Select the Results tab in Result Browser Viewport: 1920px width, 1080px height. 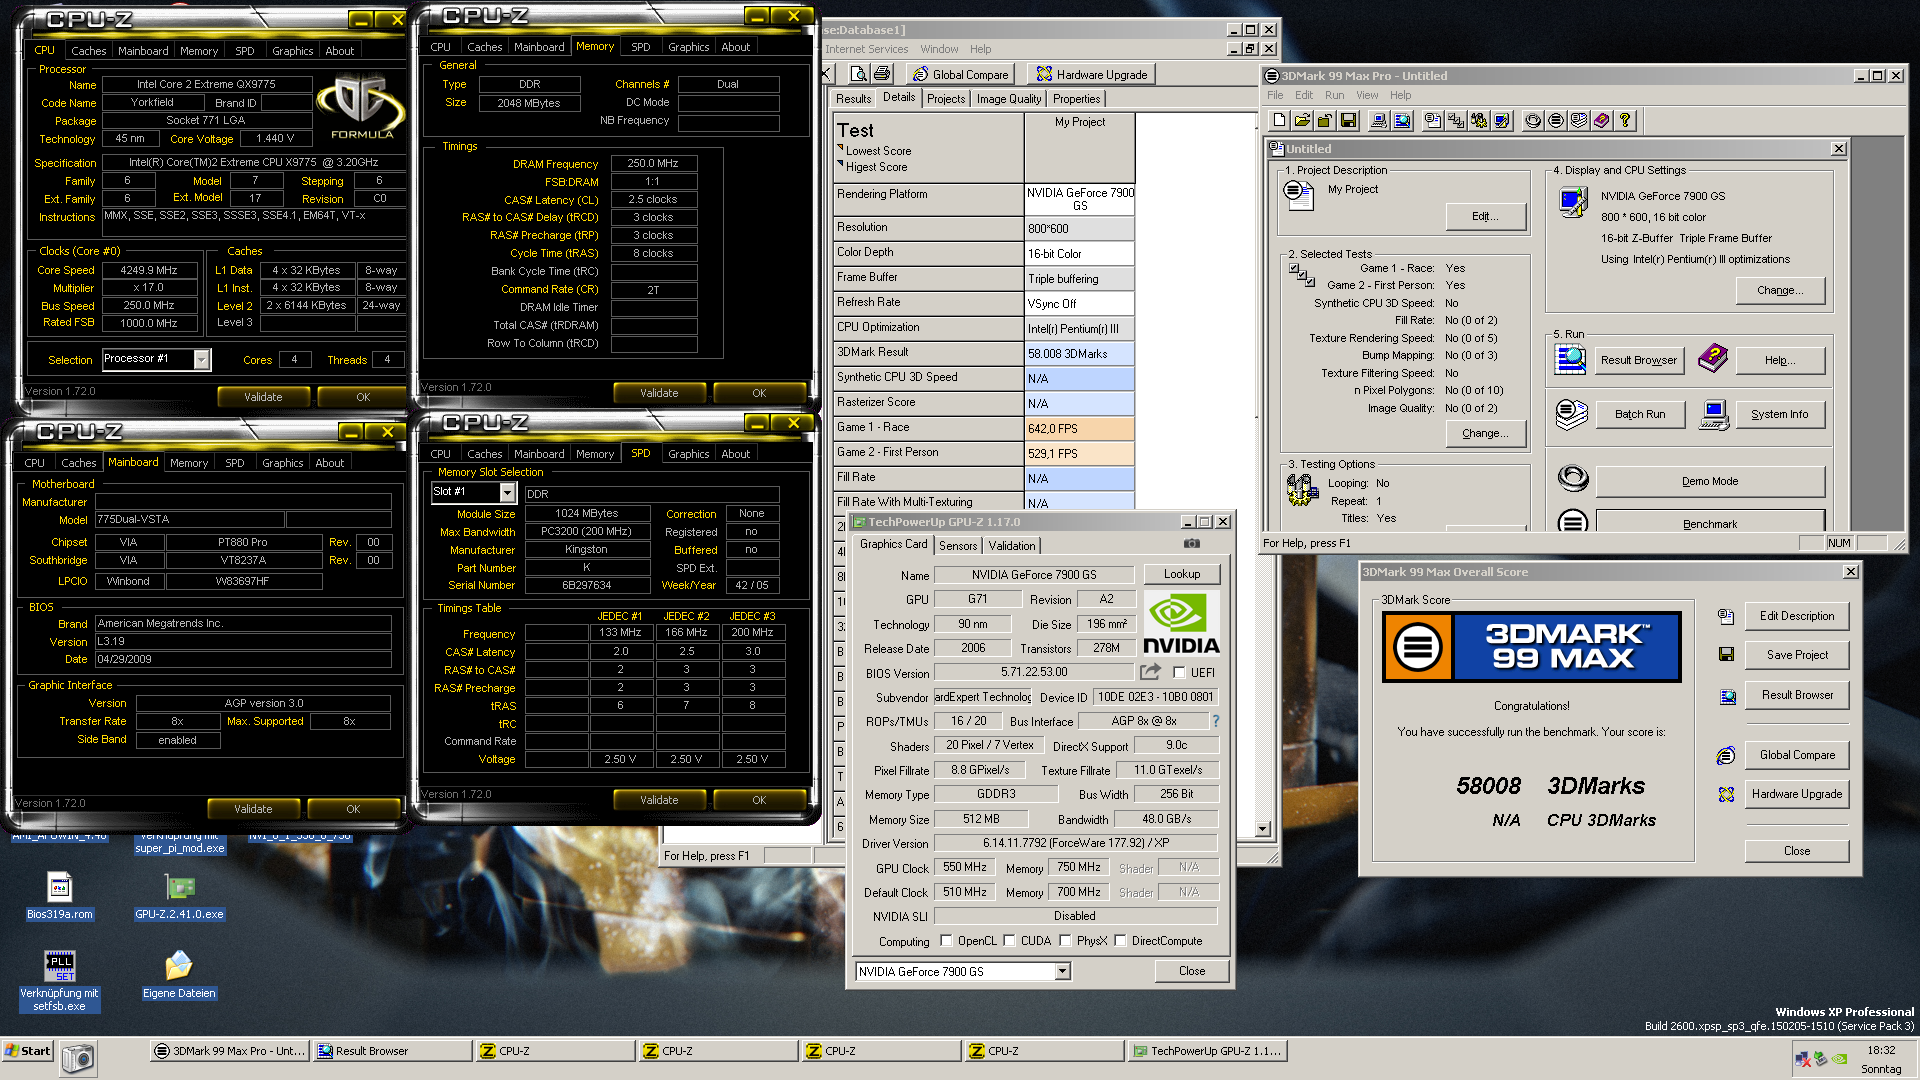853,99
